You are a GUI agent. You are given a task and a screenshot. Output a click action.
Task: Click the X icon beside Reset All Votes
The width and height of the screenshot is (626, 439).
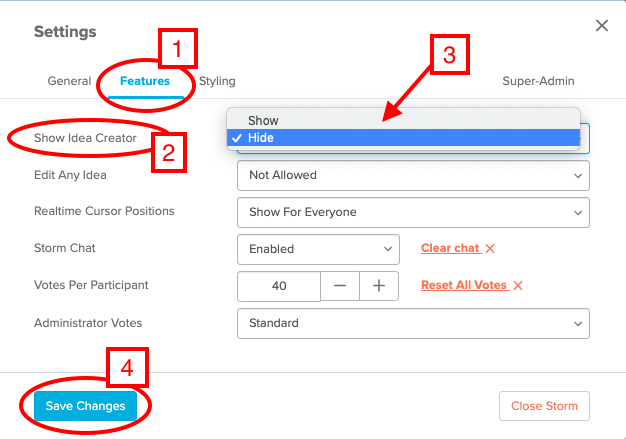(518, 285)
